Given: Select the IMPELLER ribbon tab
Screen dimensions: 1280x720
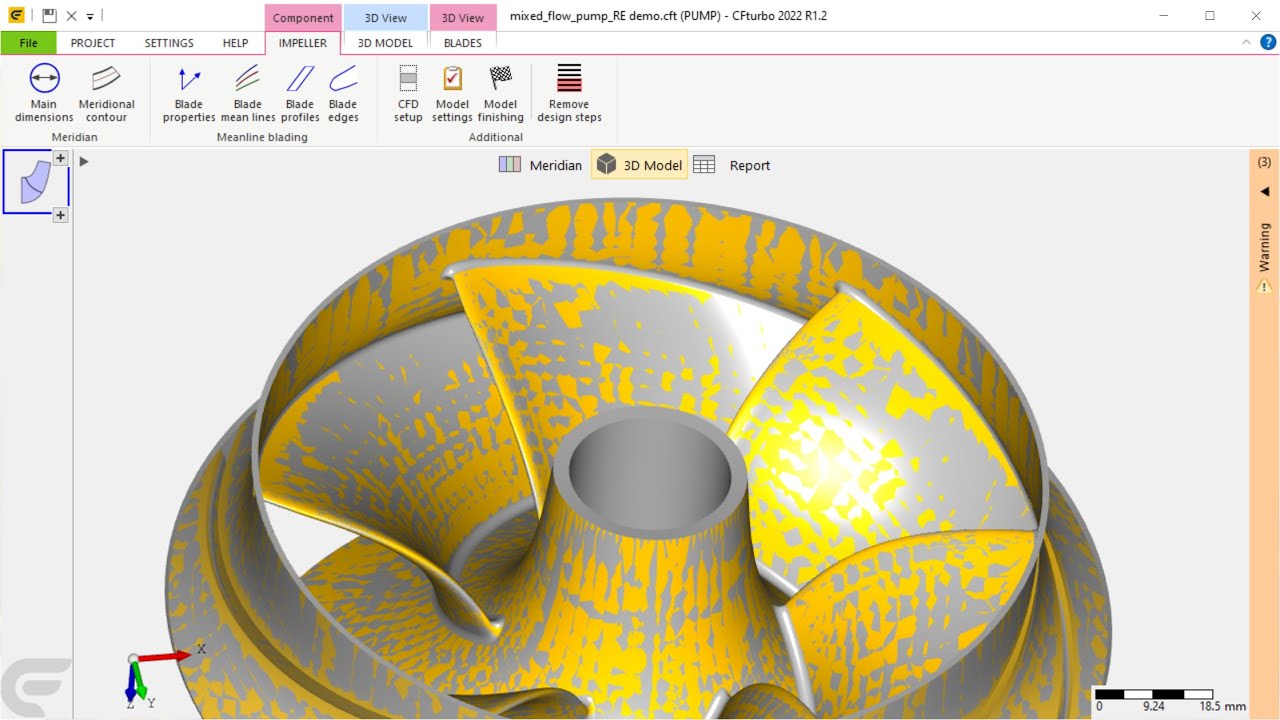Looking at the screenshot, I should 302,43.
